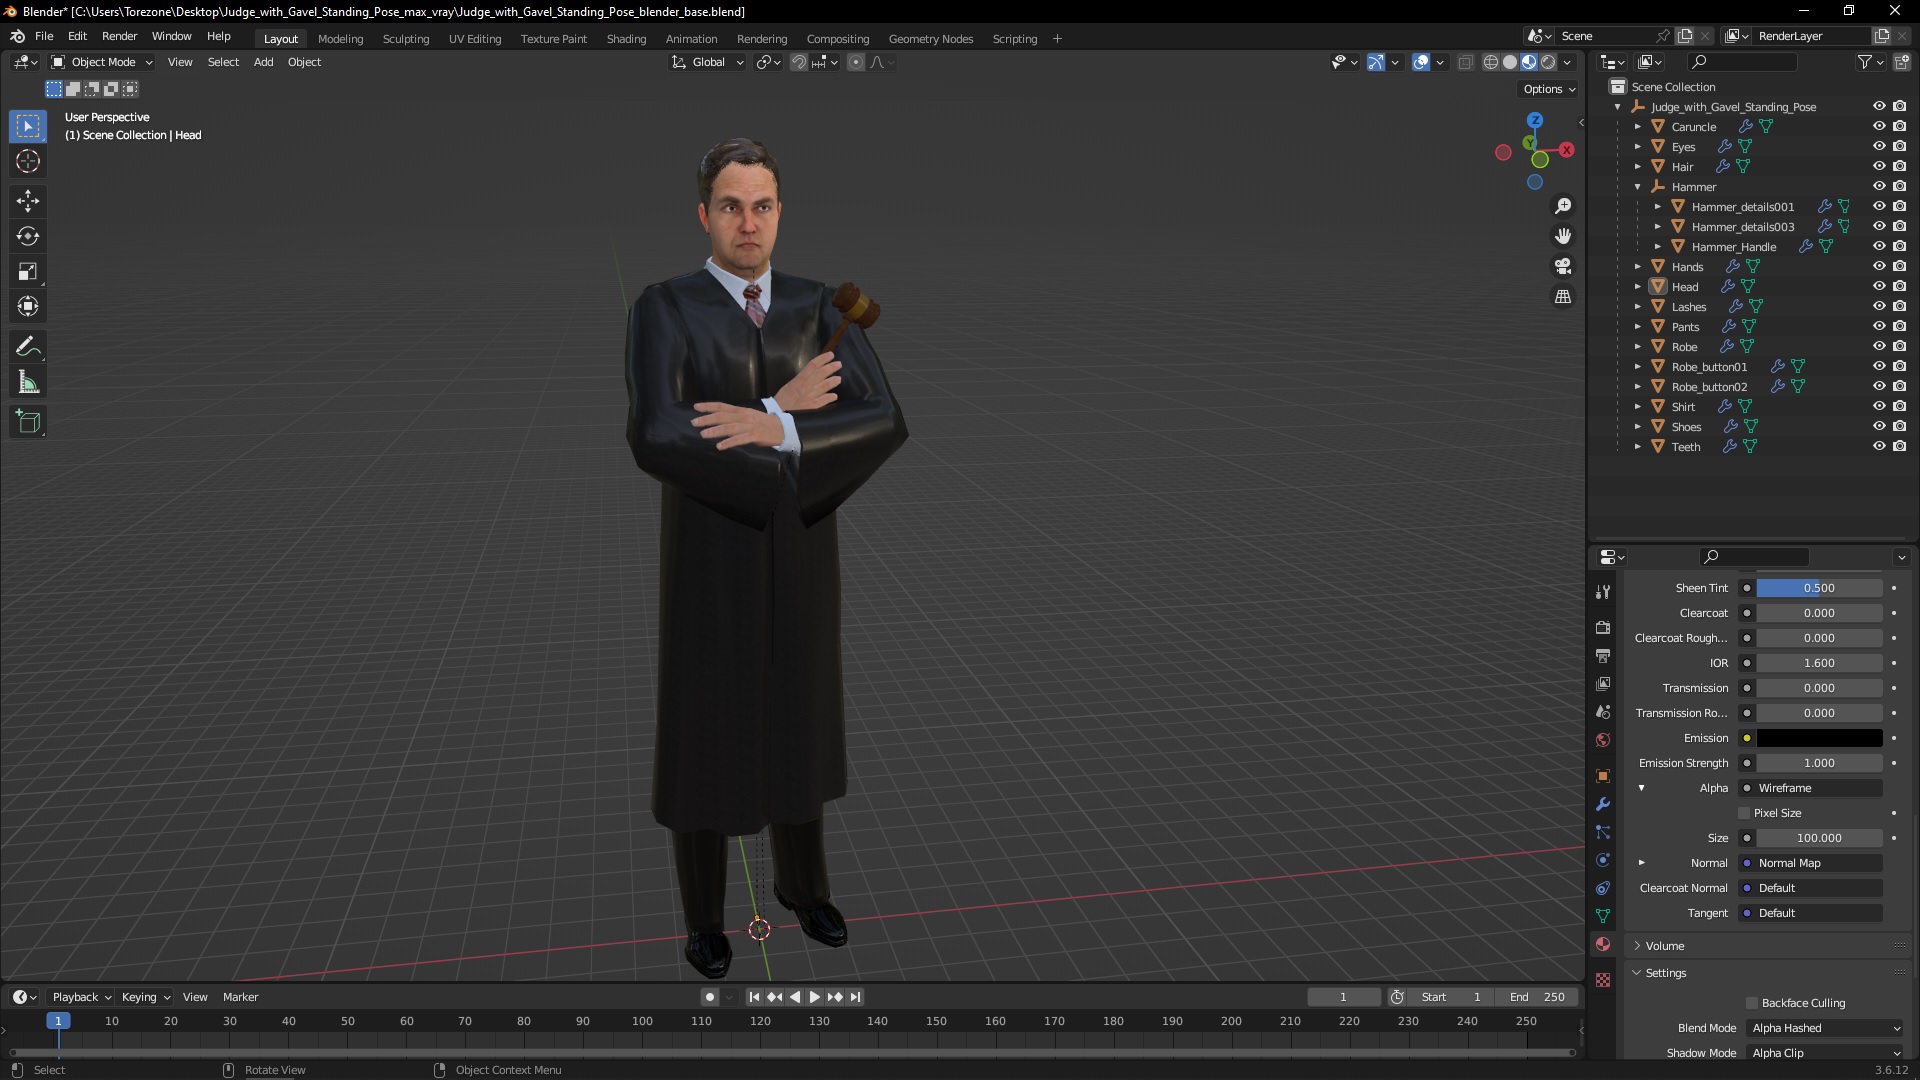Enable Backface Culling checkbox
The image size is (1920, 1080).
[x=1752, y=1003]
